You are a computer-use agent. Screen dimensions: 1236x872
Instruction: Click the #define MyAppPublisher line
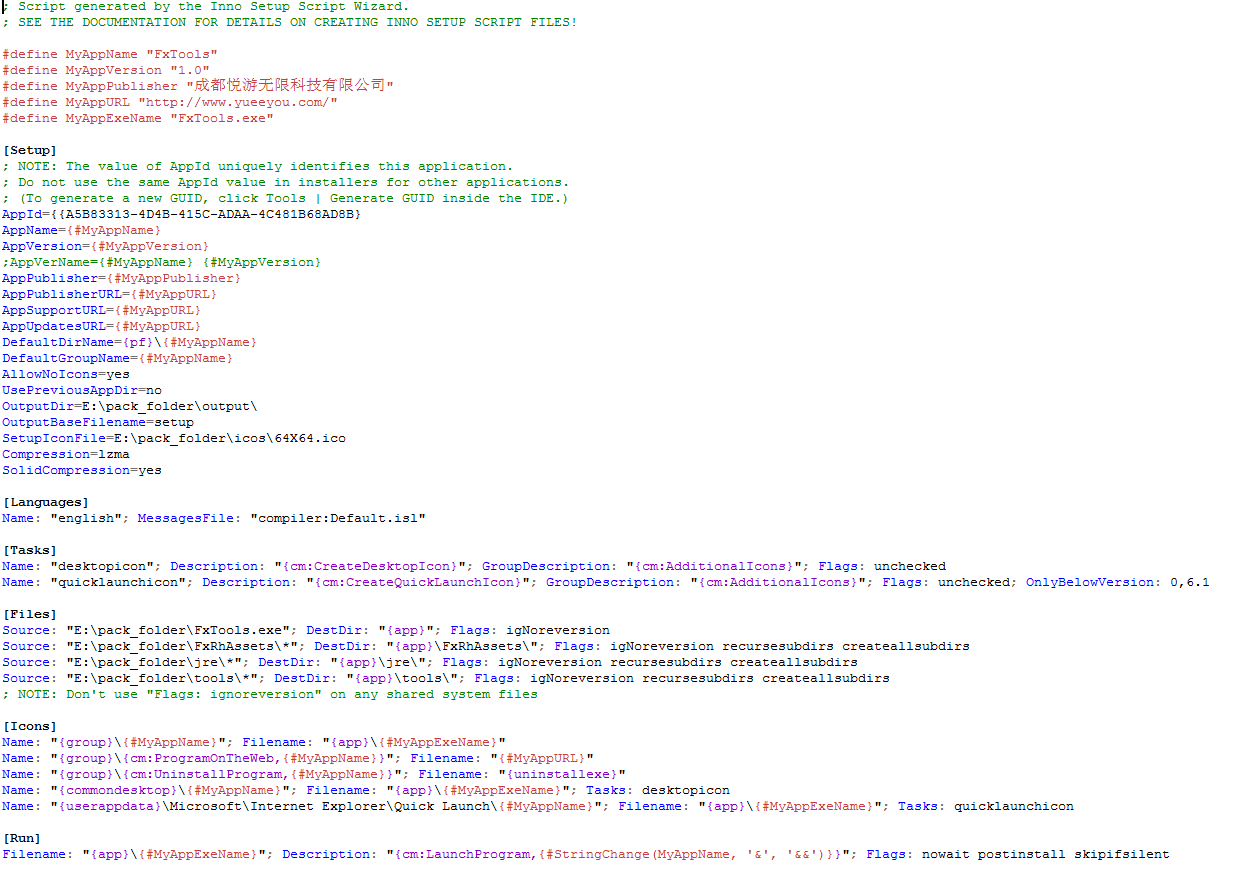(x=198, y=86)
